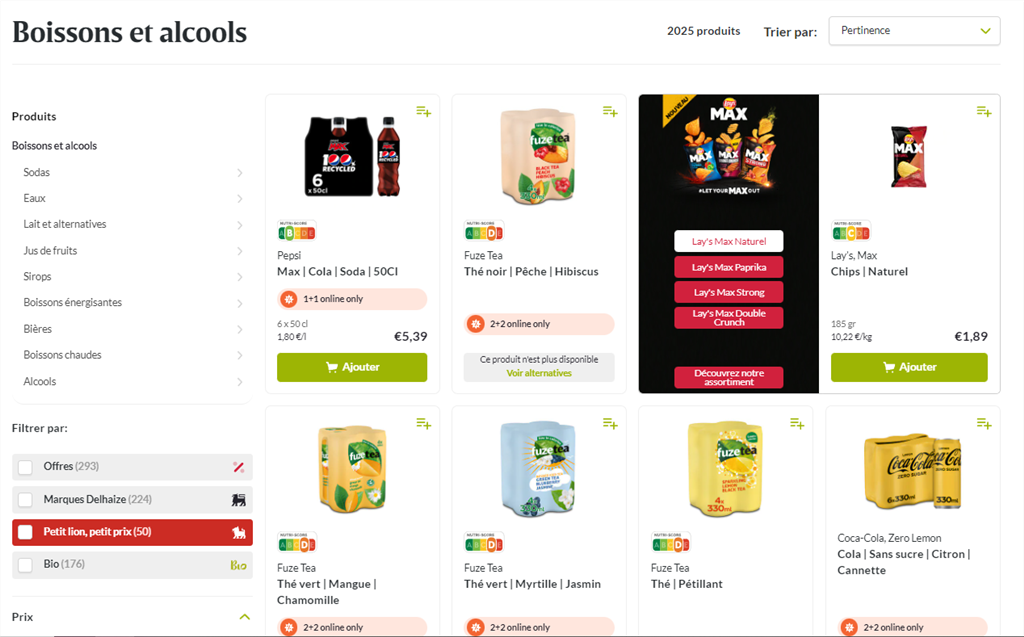The width and height of the screenshot is (1024, 637).
Task: Open Voir alternatives link
Action: tap(539, 373)
